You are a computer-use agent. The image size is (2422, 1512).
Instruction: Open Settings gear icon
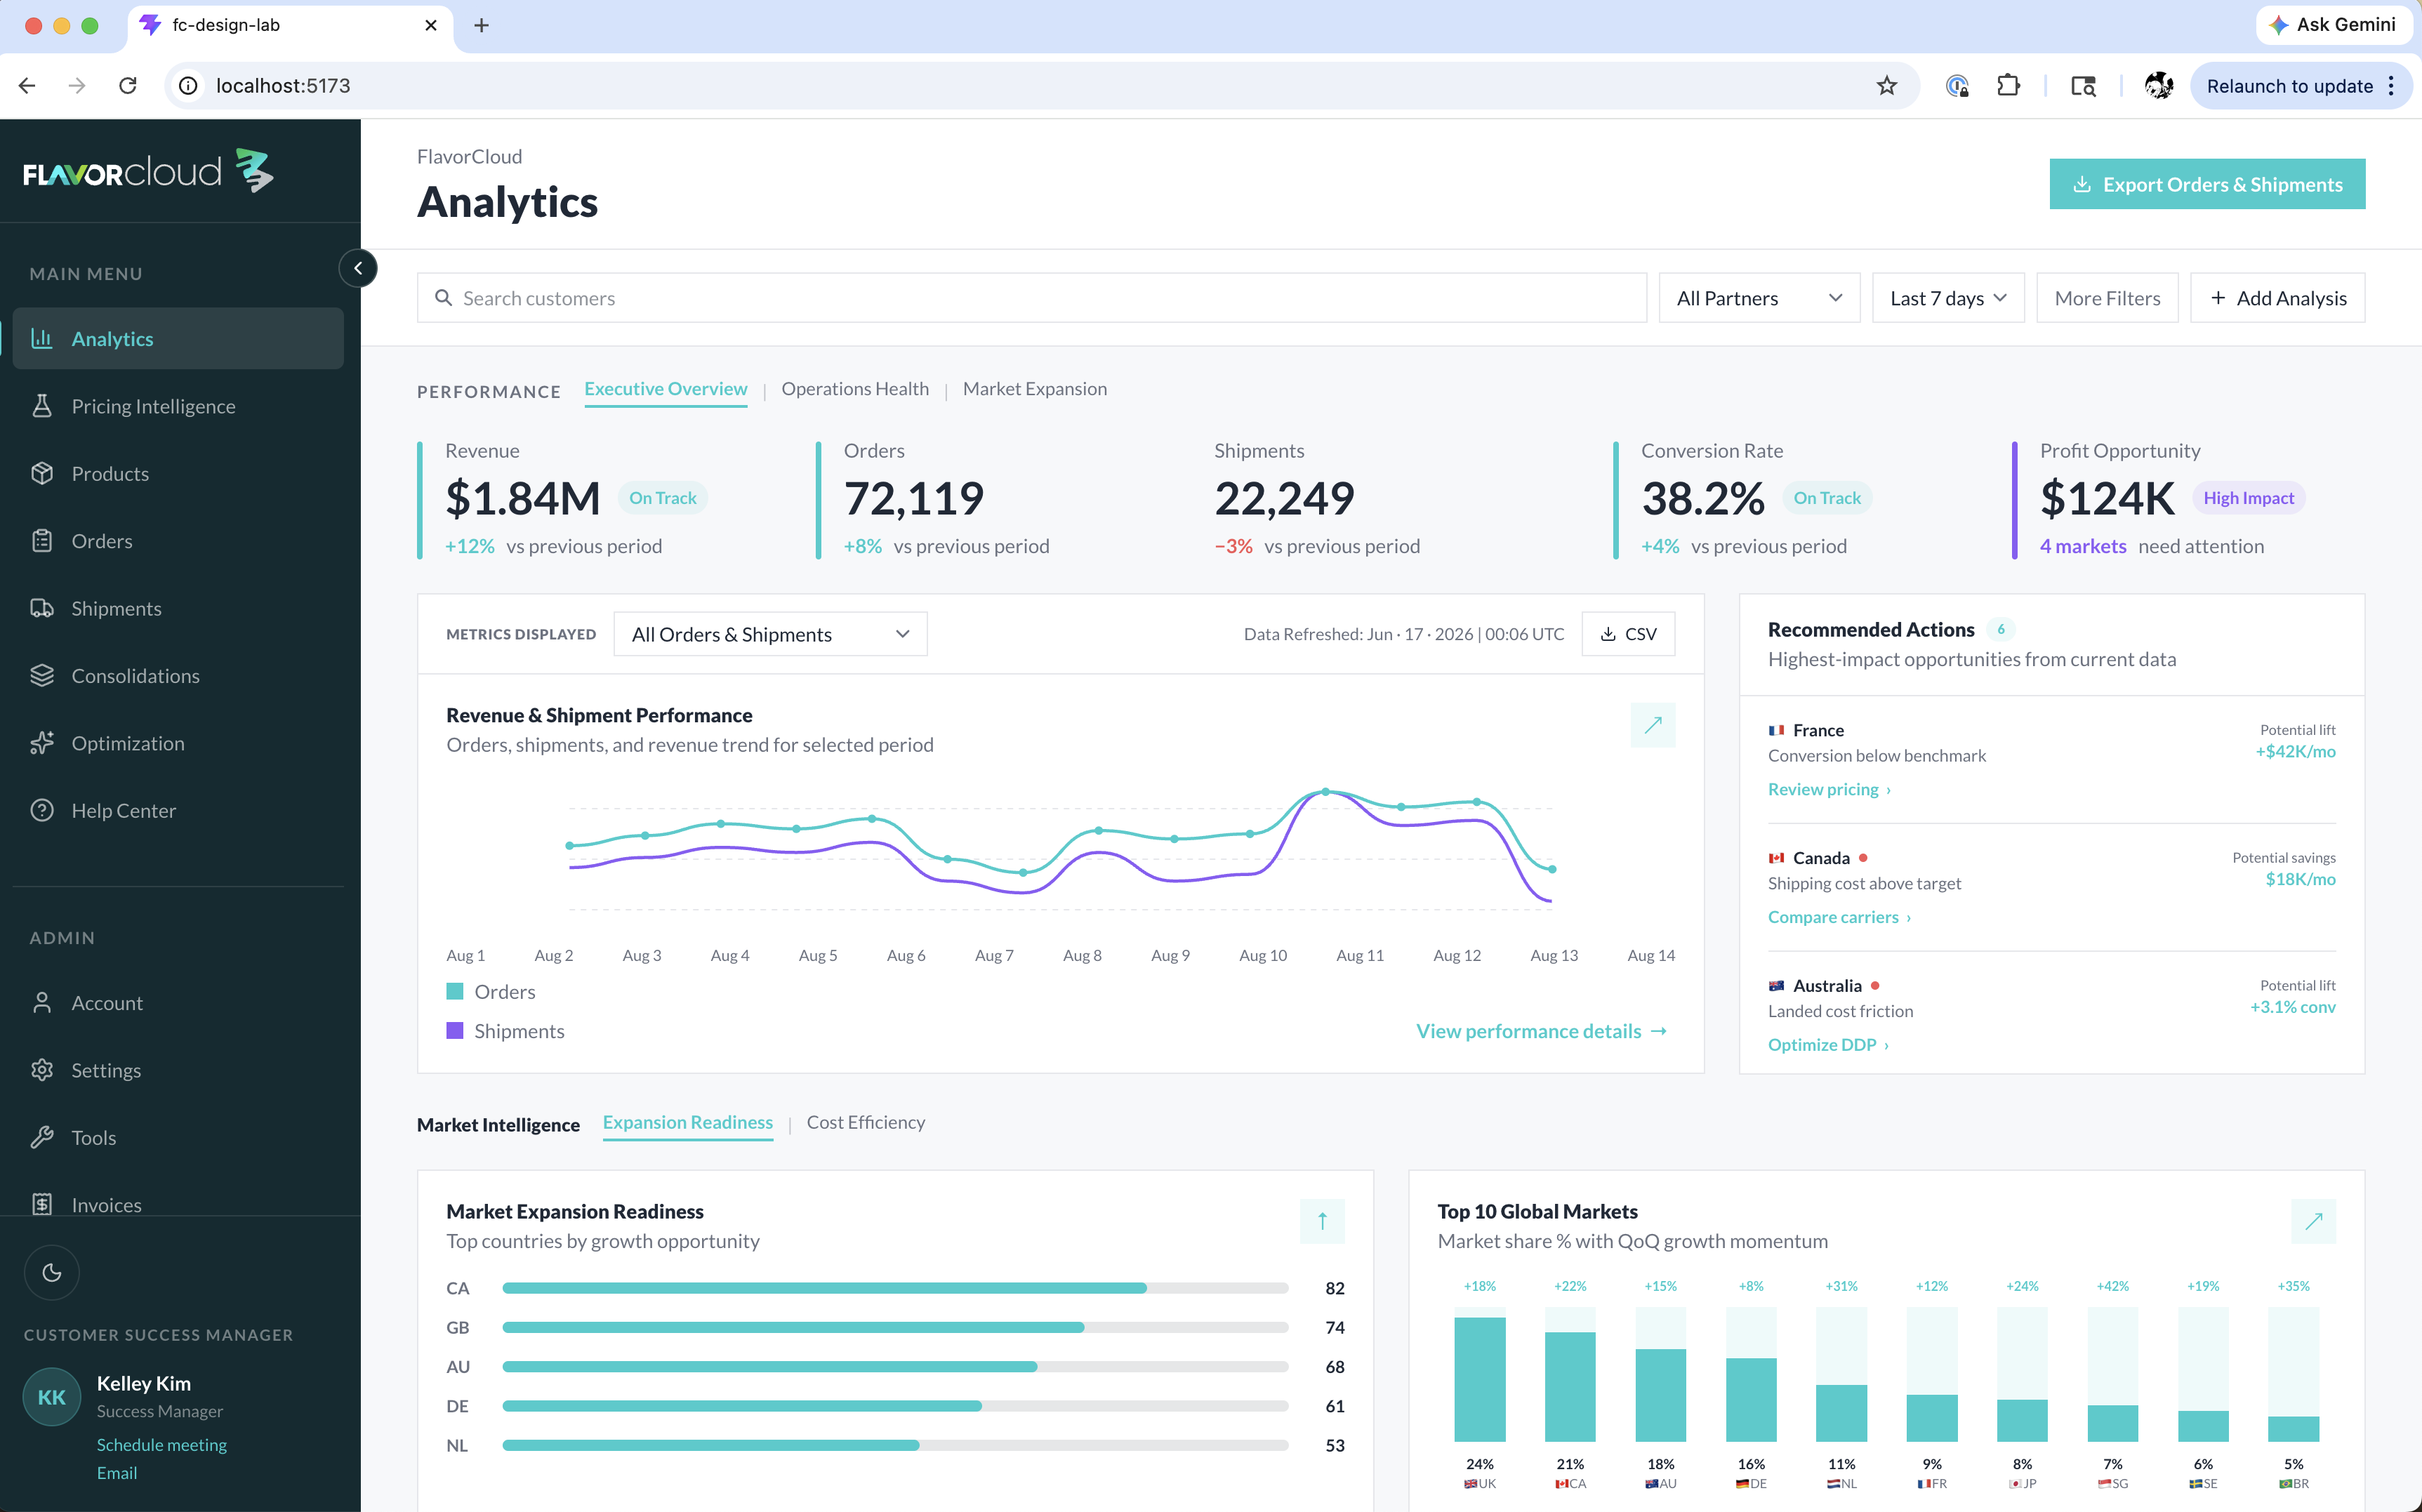[x=42, y=1070]
